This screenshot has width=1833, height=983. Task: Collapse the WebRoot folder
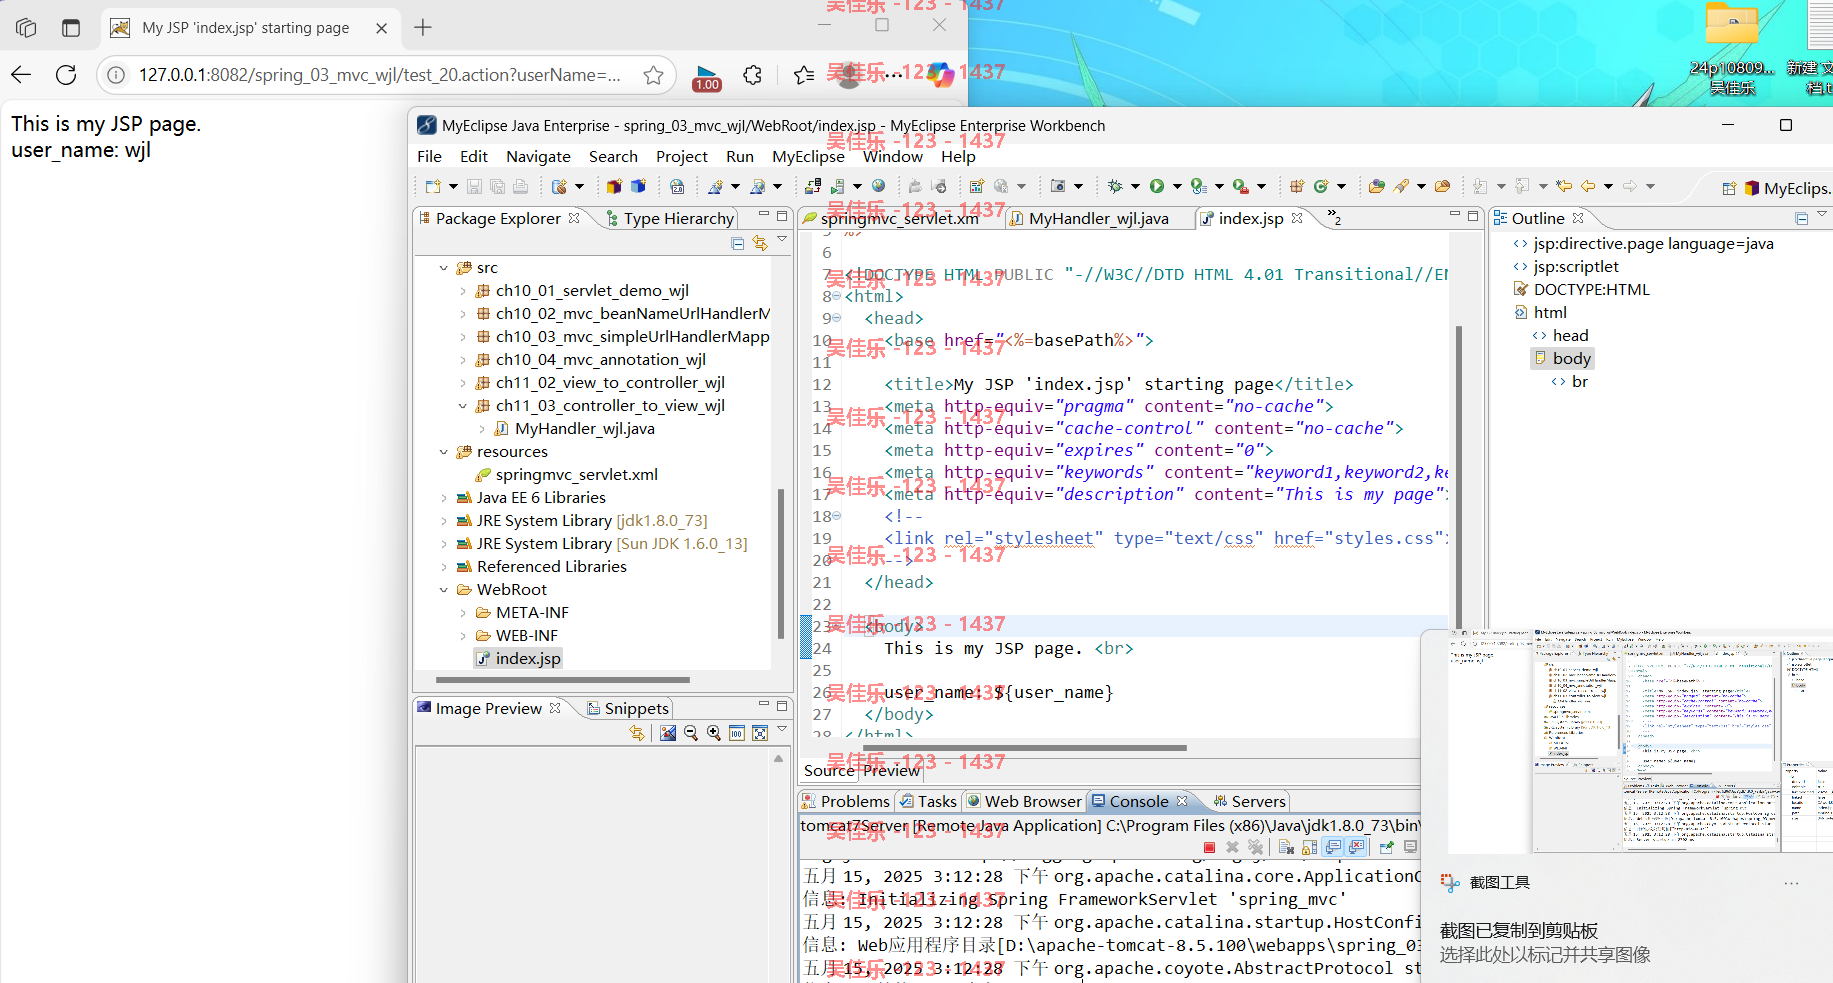click(443, 590)
